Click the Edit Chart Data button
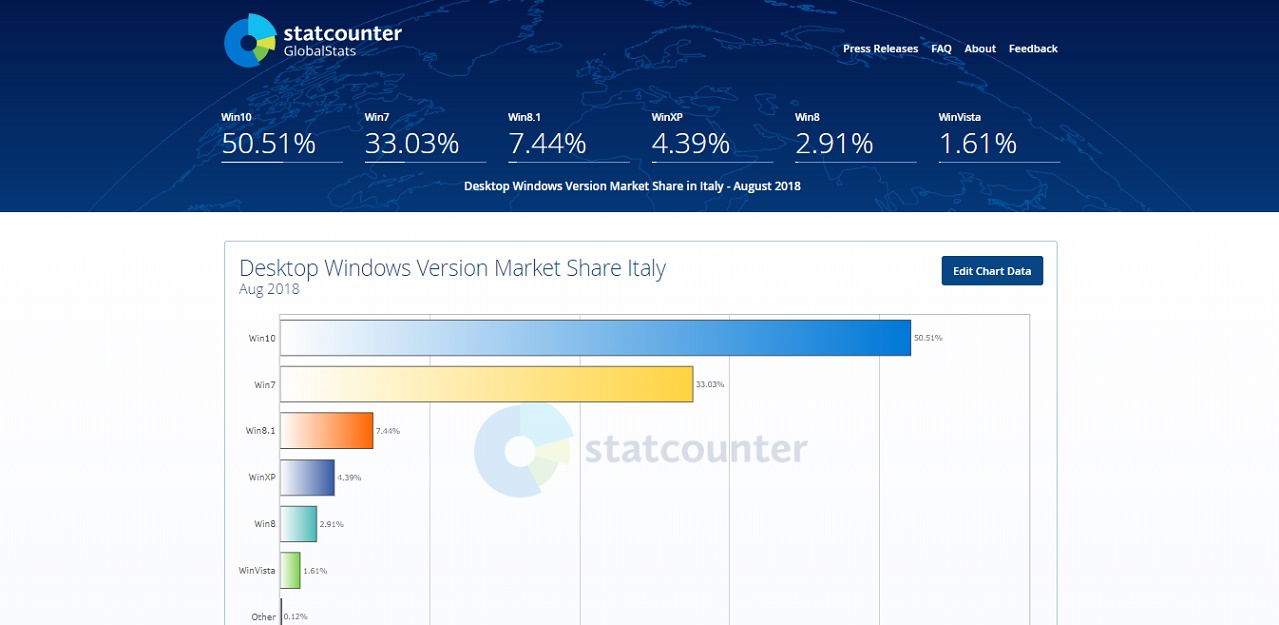Viewport: 1279px width, 625px height. [x=992, y=271]
